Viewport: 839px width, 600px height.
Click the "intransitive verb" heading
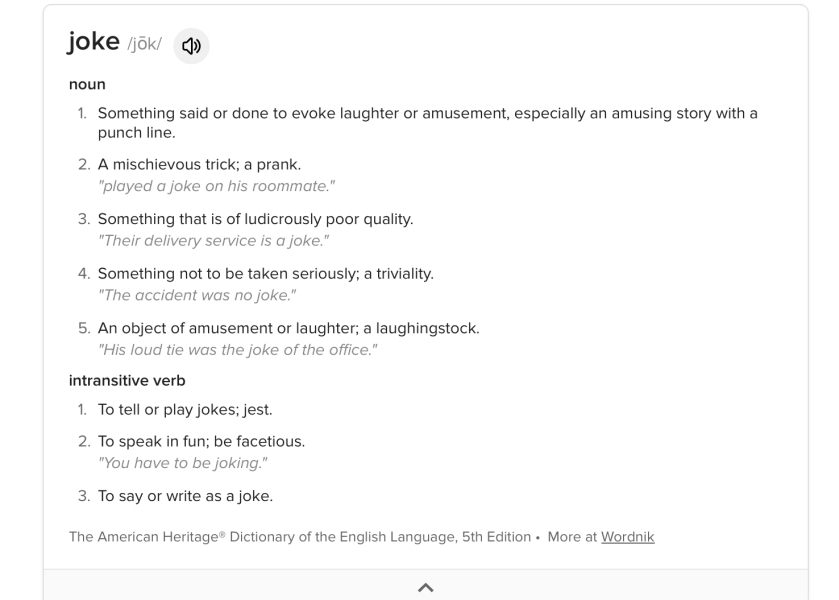[x=127, y=381]
